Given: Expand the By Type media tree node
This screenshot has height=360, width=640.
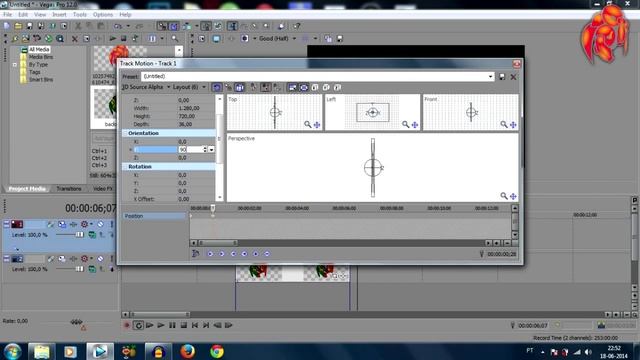Looking at the screenshot, I should pyautogui.click(x=15, y=65).
